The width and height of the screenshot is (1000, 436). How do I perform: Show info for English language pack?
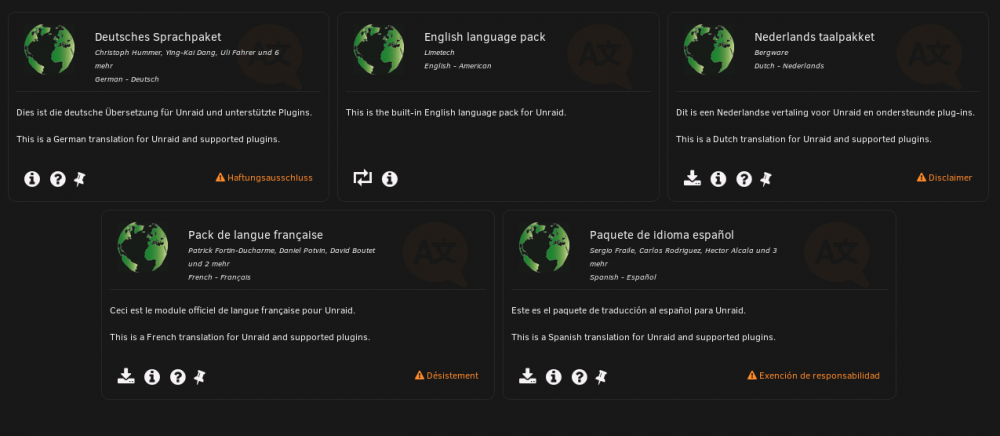390,179
